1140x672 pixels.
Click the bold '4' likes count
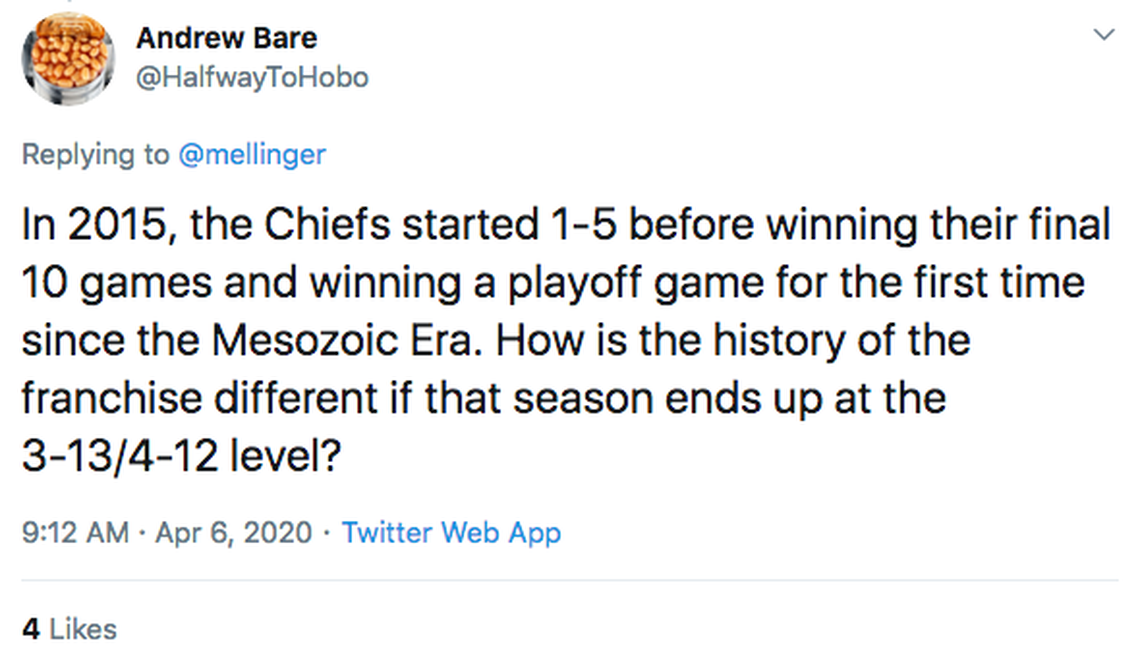31,629
